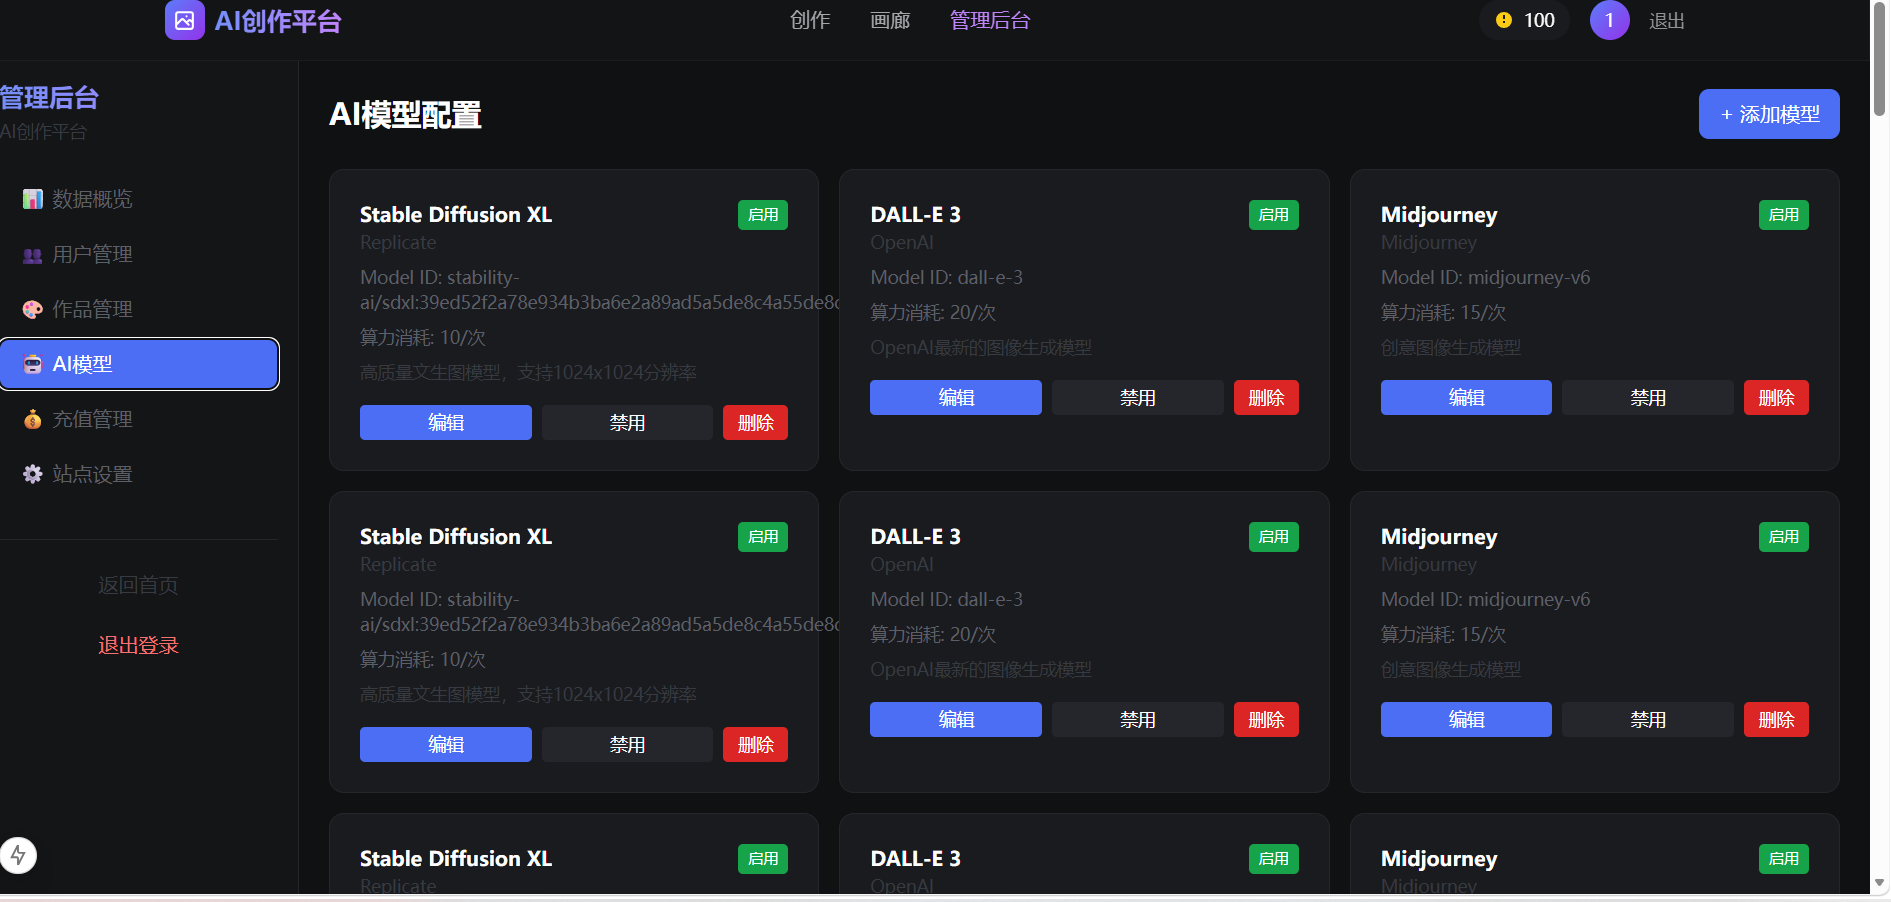Click 启用 badge on top-row DALL-E 3 card
Image resolution: width=1891 pixels, height=902 pixels.
point(1273,215)
